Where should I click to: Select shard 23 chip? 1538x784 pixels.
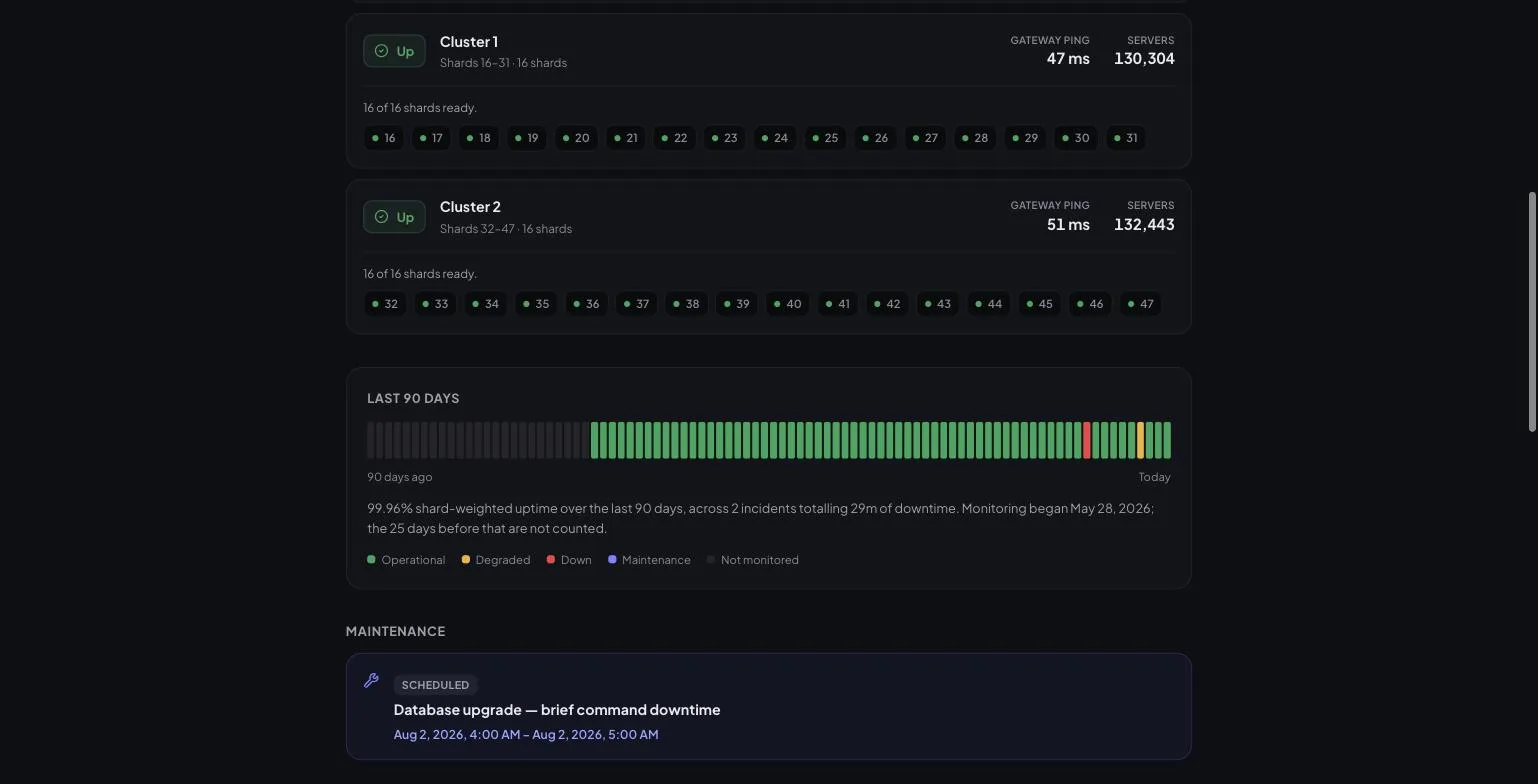click(724, 138)
